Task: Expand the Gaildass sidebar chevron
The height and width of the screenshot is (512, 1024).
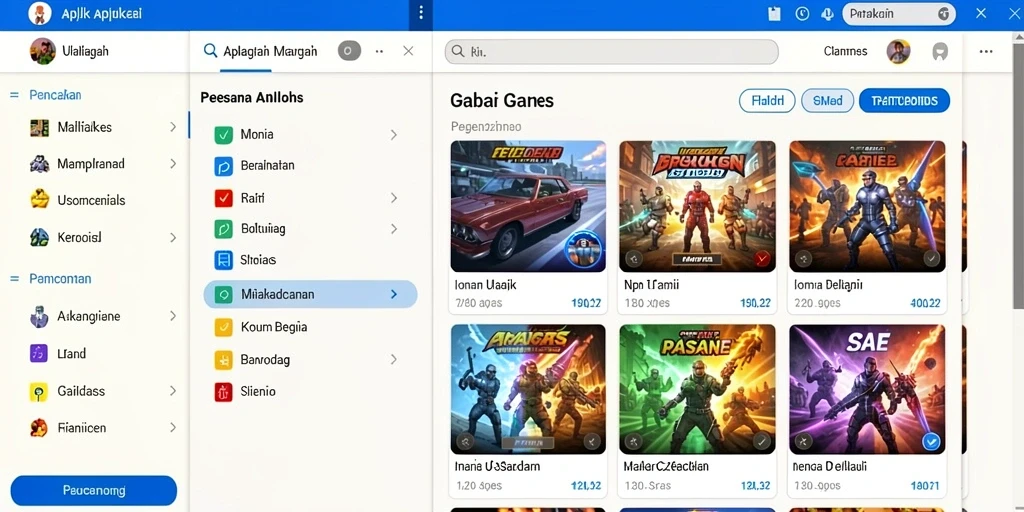Action: pos(173,391)
